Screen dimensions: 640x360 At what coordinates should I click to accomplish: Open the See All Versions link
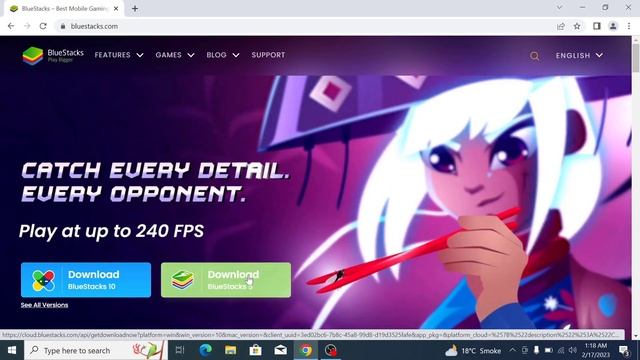(44, 305)
